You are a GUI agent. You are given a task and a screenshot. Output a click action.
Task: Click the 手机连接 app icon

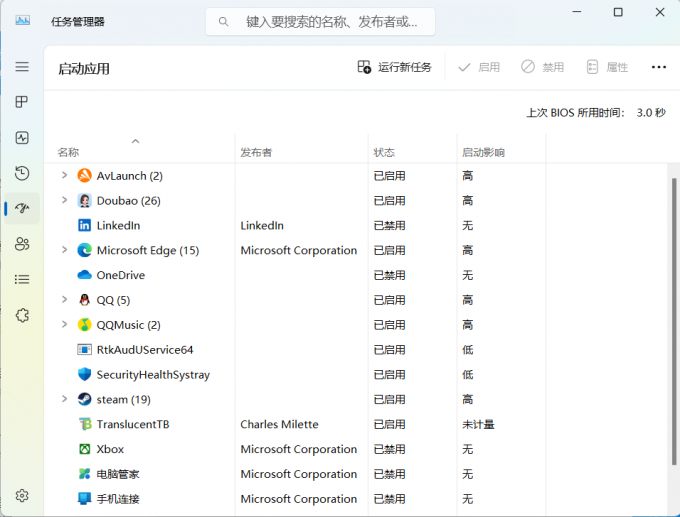coord(85,499)
